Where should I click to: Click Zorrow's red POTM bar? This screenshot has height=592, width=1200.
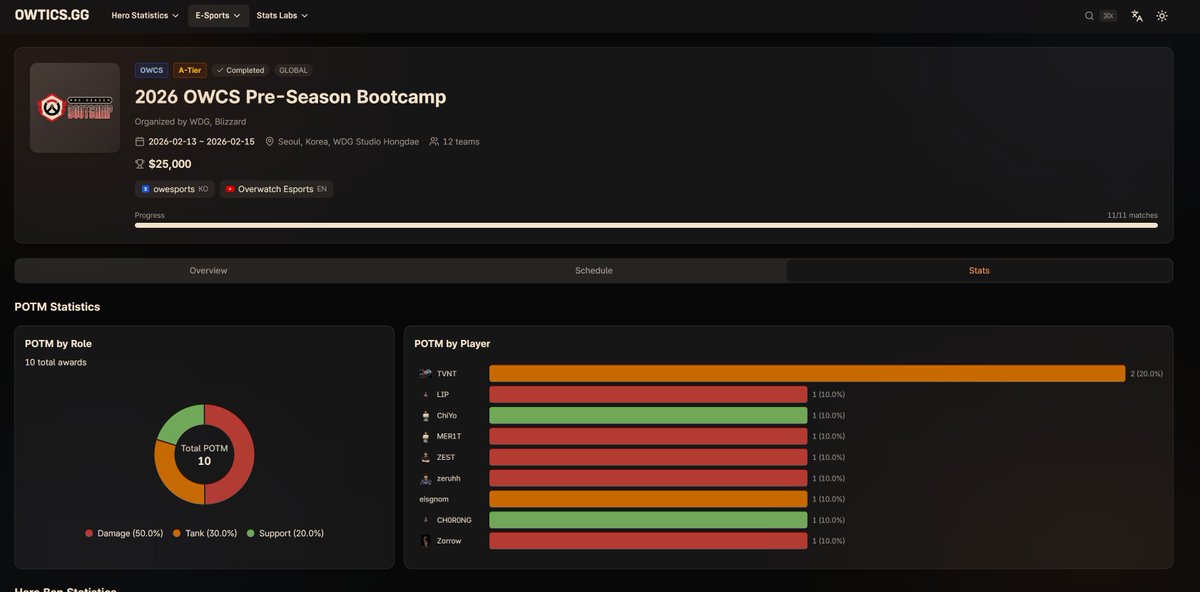pyautogui.click(x=648, y=541)
